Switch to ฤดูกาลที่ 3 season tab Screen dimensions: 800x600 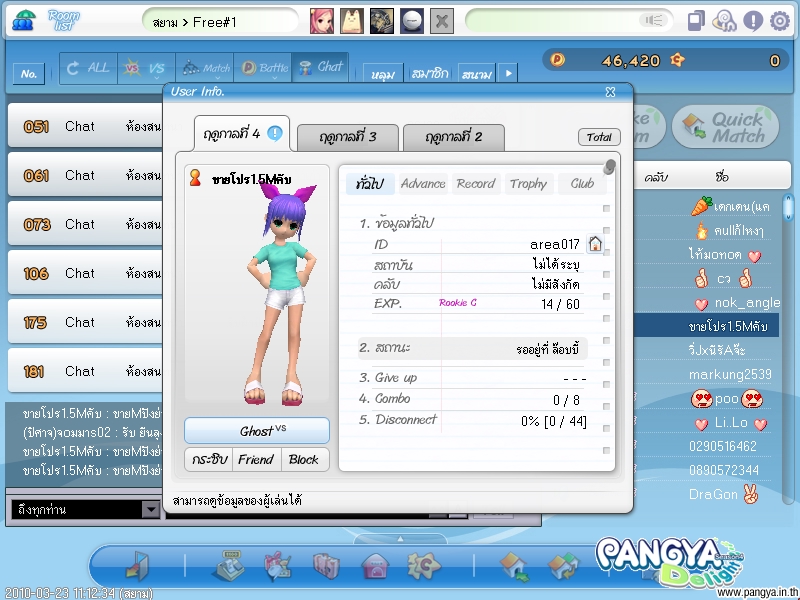point(347,137)
